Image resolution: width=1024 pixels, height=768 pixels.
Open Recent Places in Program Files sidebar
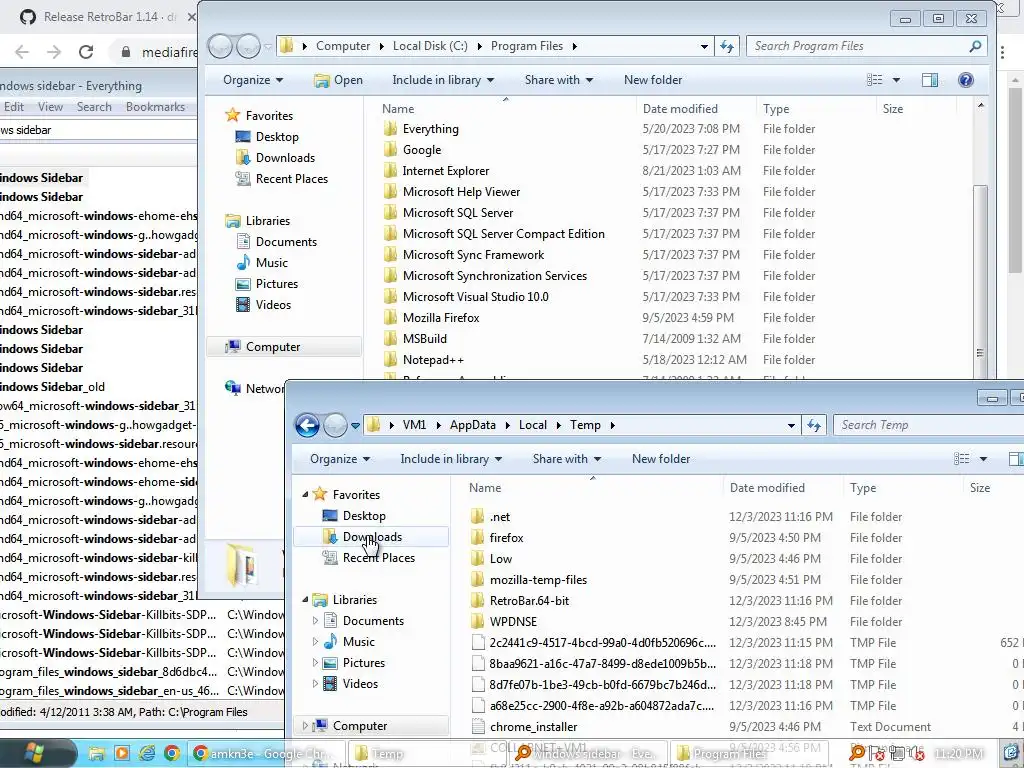click(291, 179)
